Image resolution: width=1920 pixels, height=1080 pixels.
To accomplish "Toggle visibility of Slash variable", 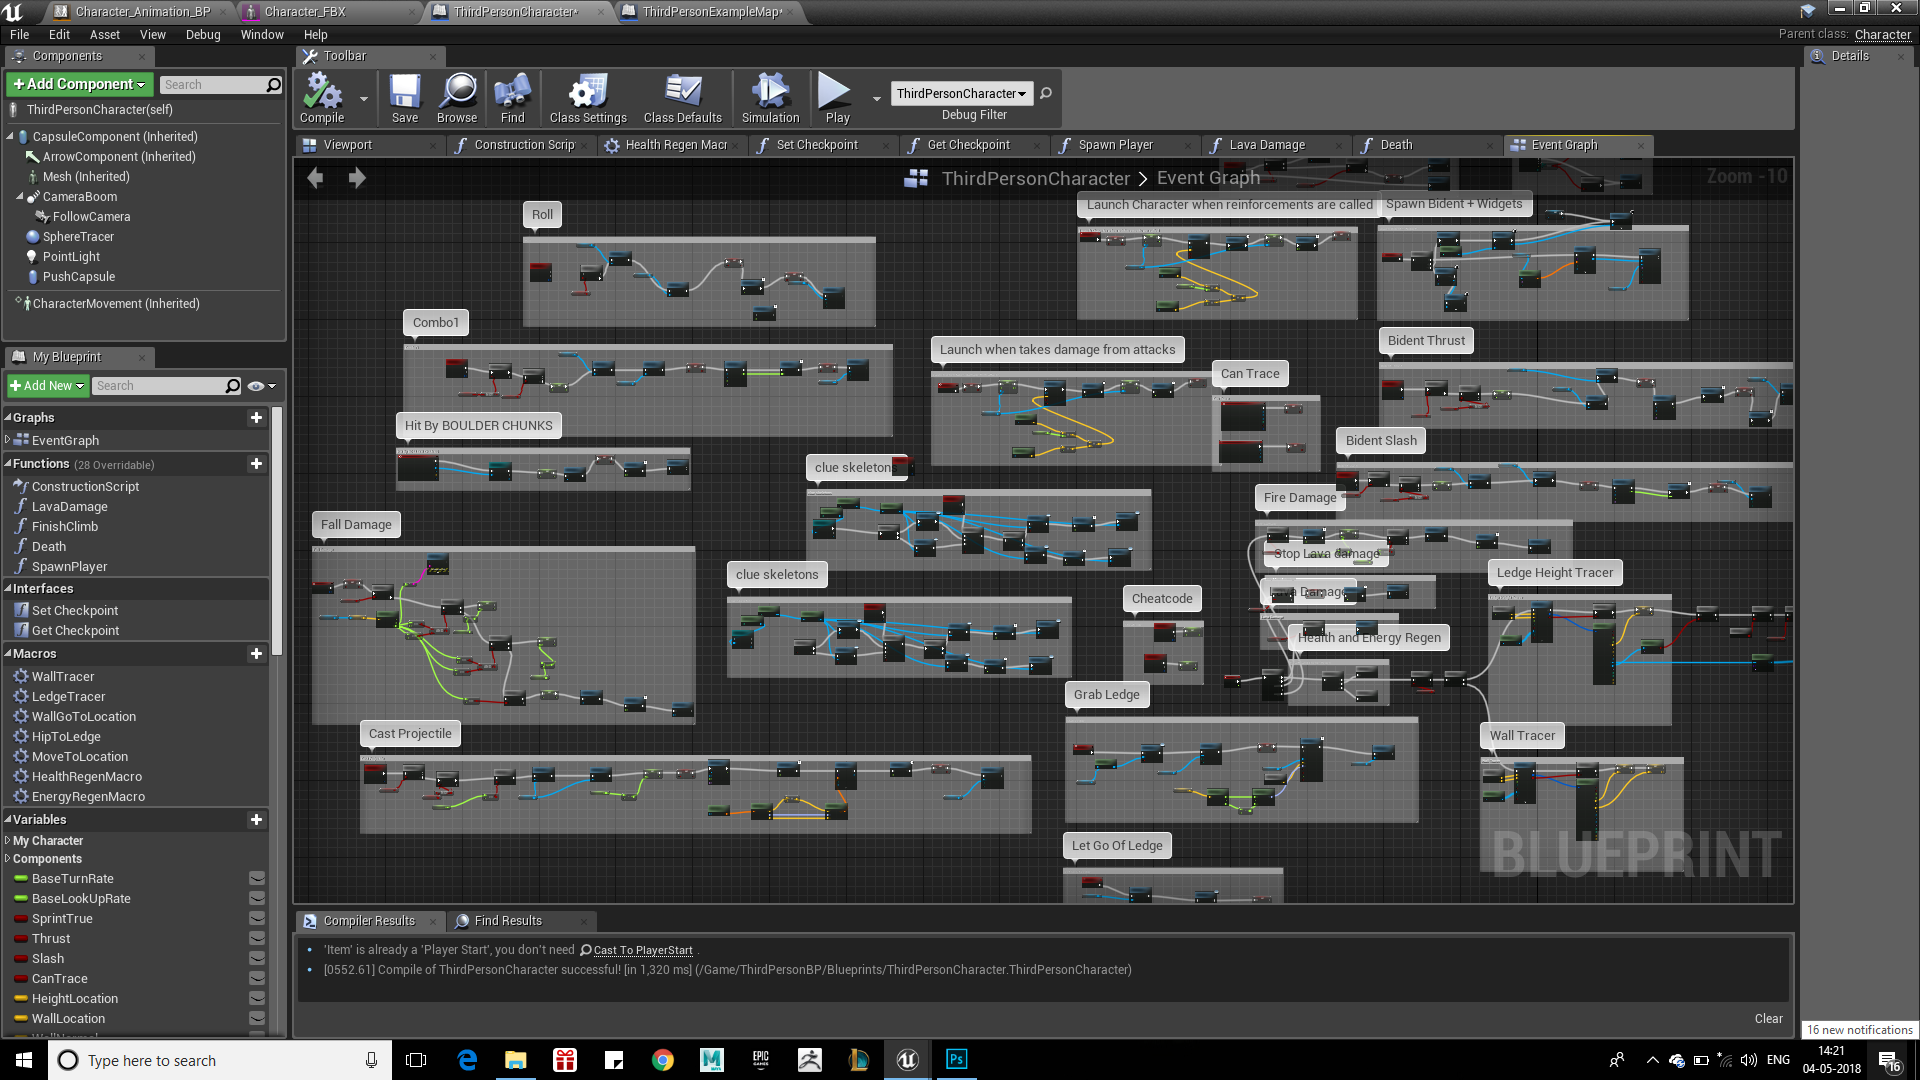I will 257,959.
